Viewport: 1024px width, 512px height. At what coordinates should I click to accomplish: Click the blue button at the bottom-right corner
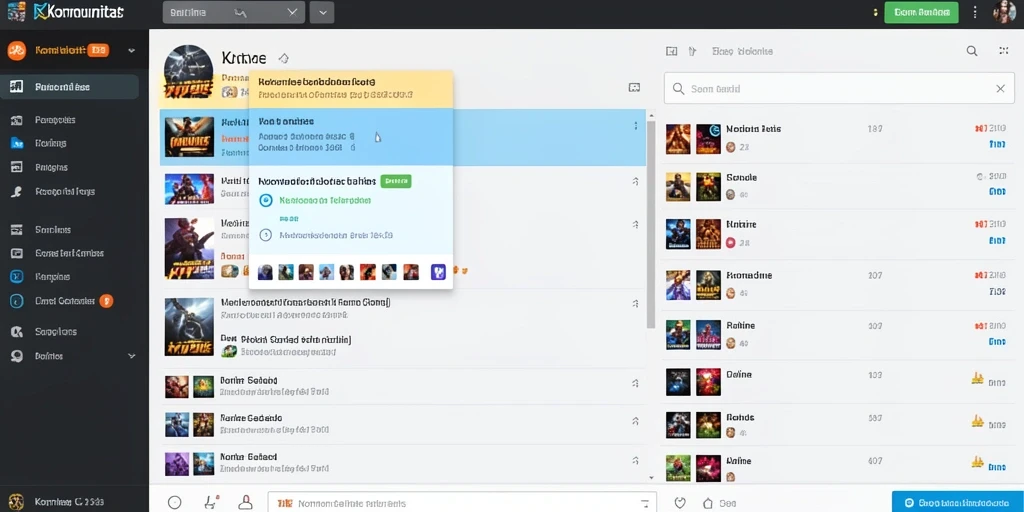point(958,502)
